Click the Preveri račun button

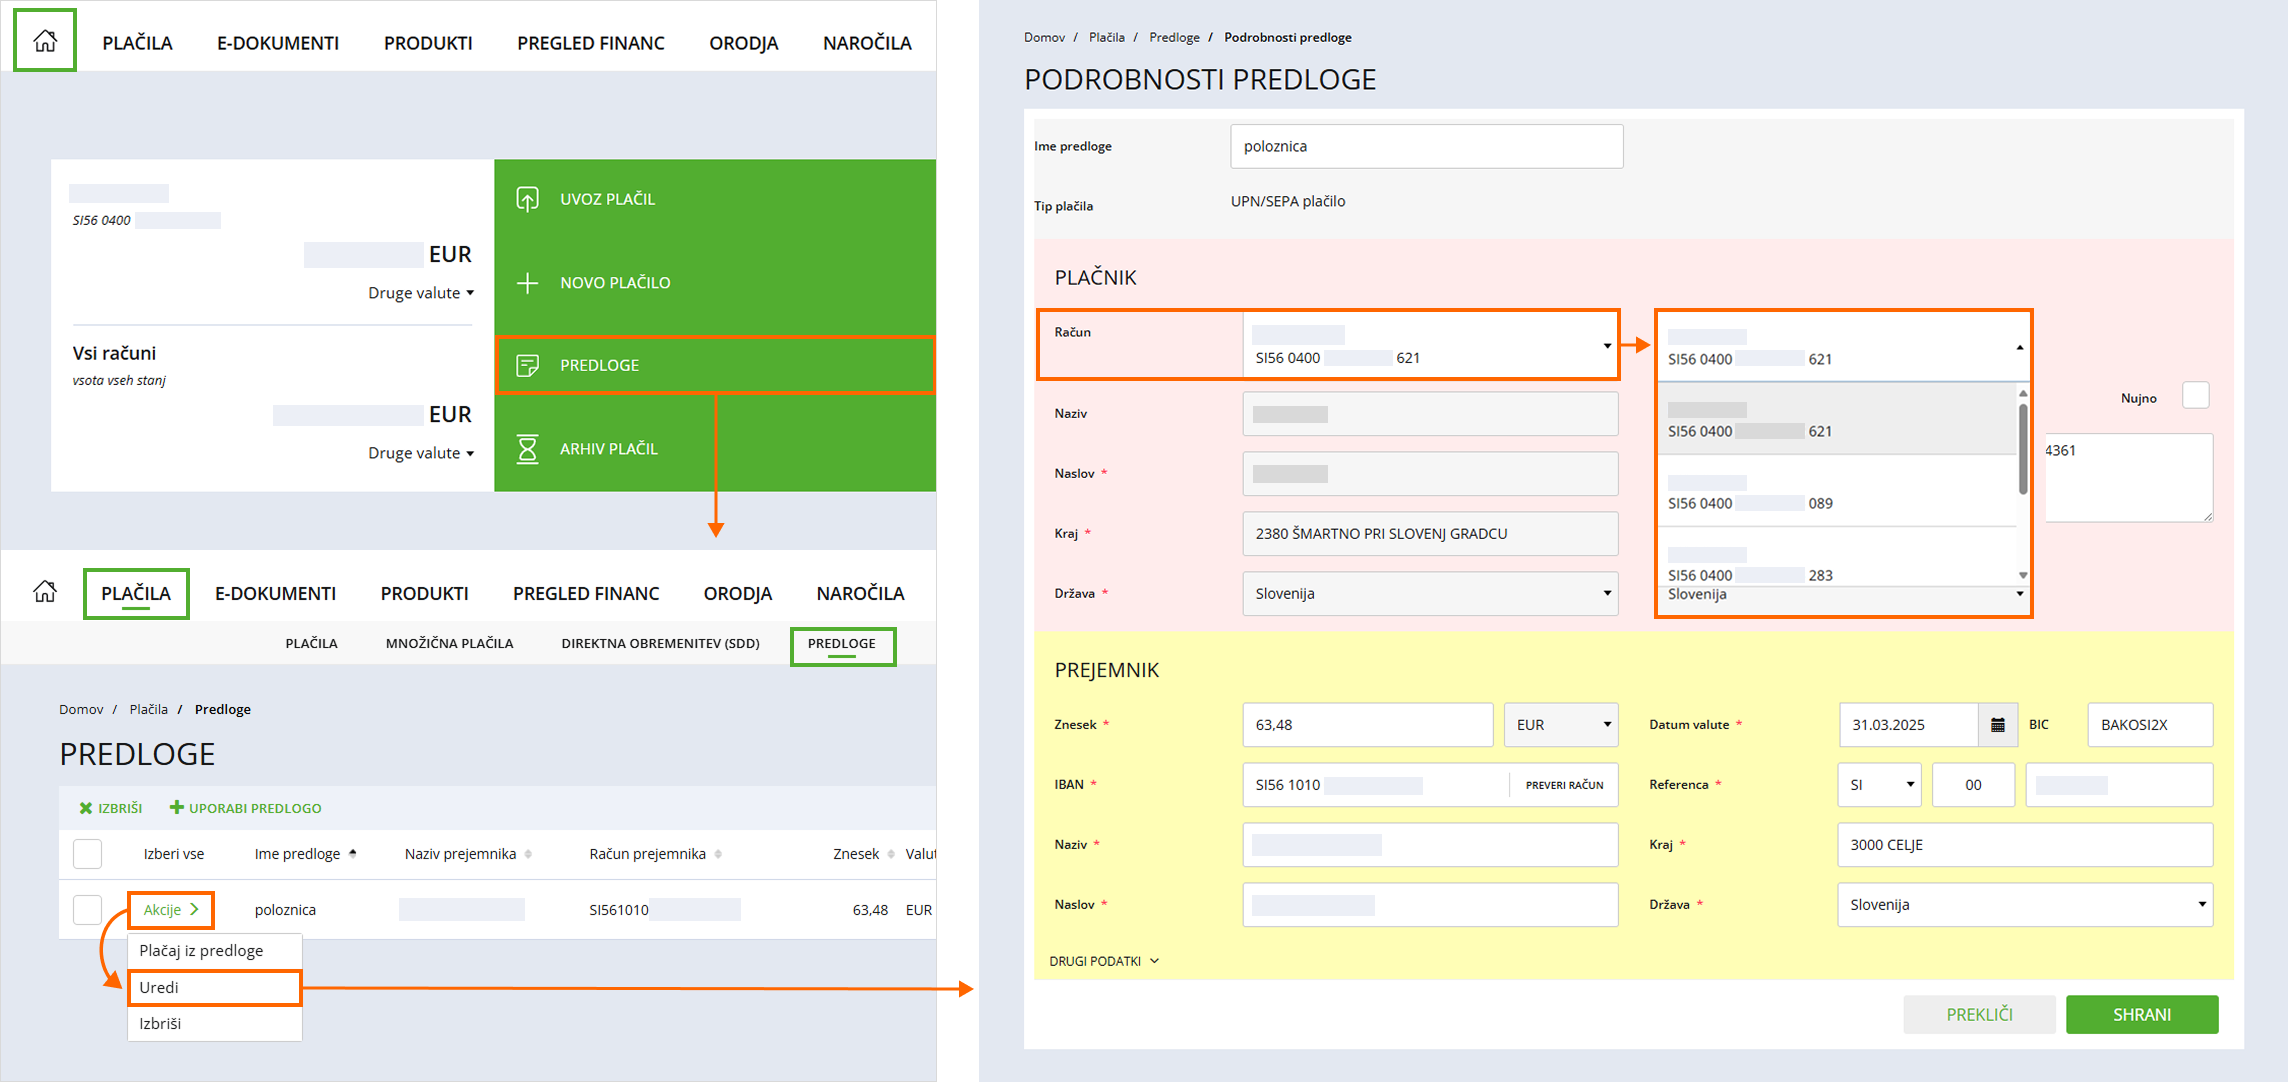[x=1564, y=785]
